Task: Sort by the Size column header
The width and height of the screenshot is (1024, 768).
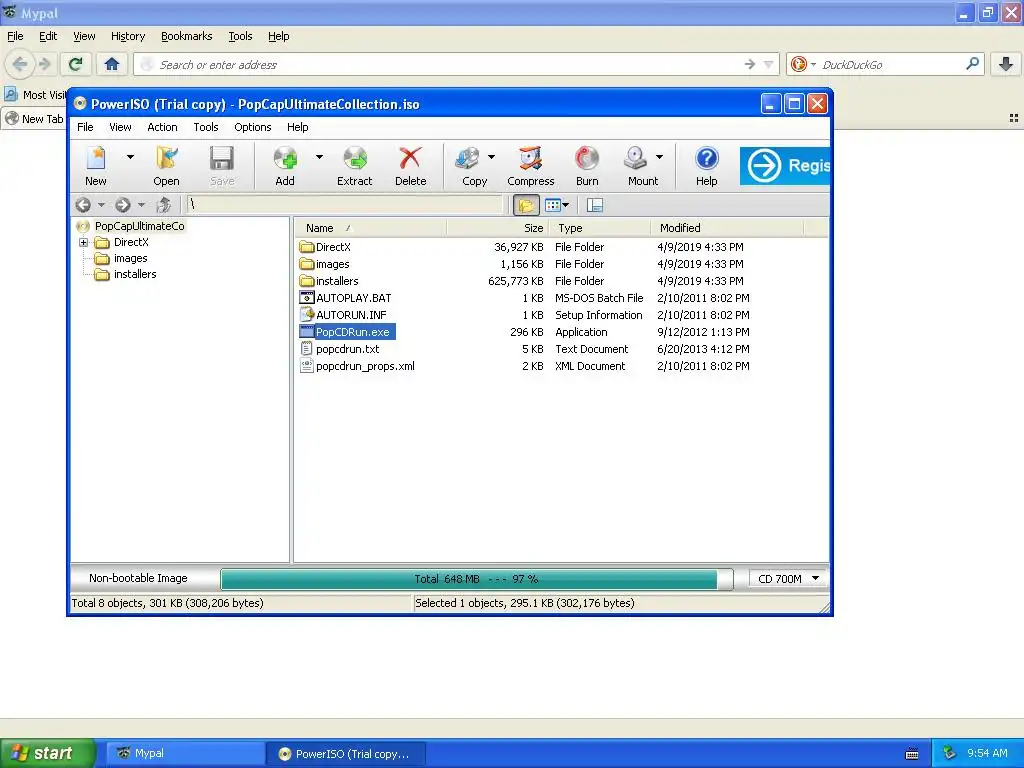Action: click(x=498, y=228)
